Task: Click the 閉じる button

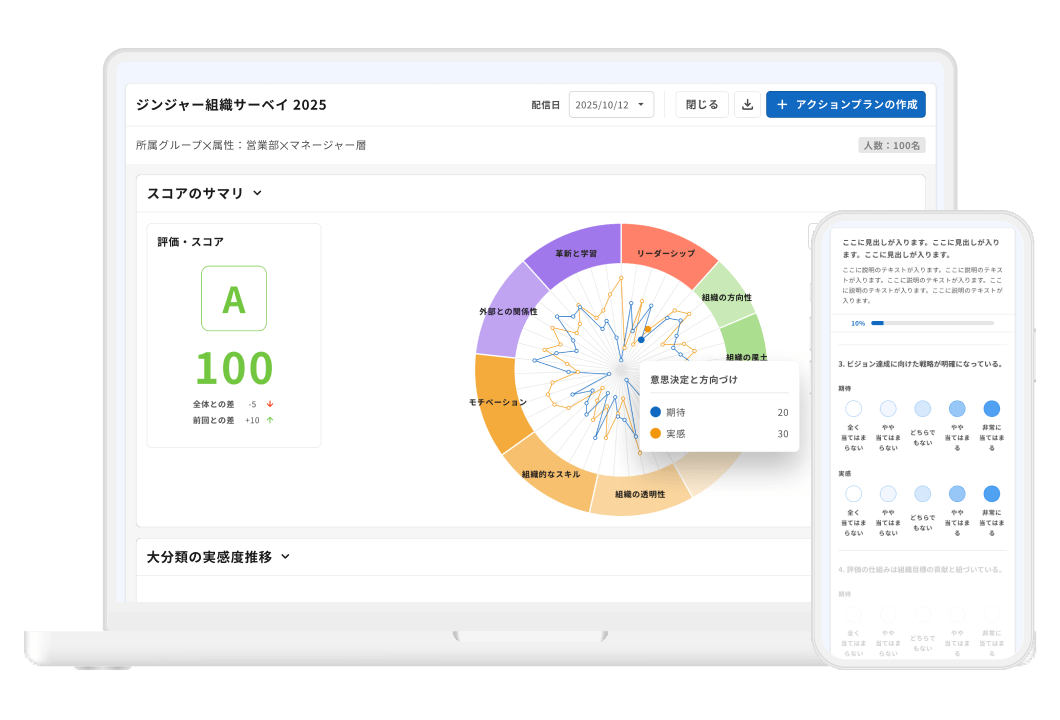Action: click(x=702, y=105)
